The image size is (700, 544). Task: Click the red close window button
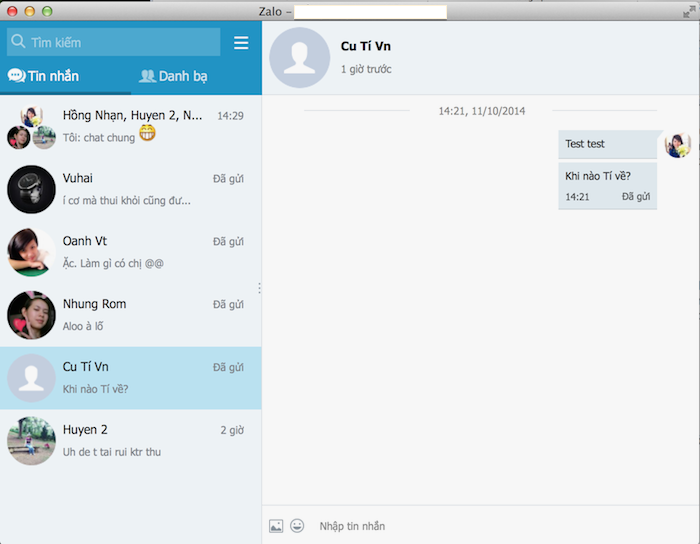pyautogui.click(x=12, y=11)
